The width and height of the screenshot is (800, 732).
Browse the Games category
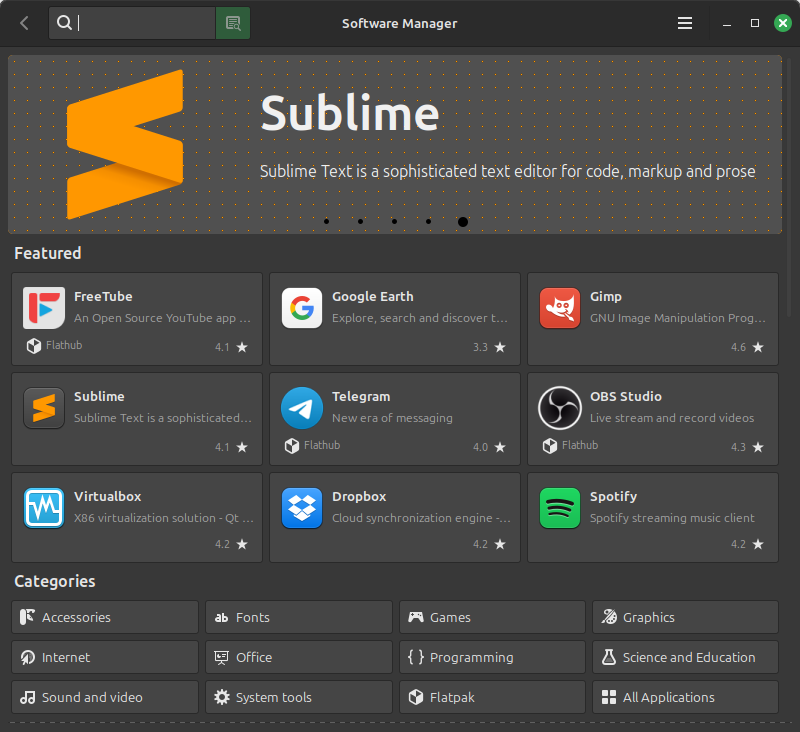click(x=491, y=617)
